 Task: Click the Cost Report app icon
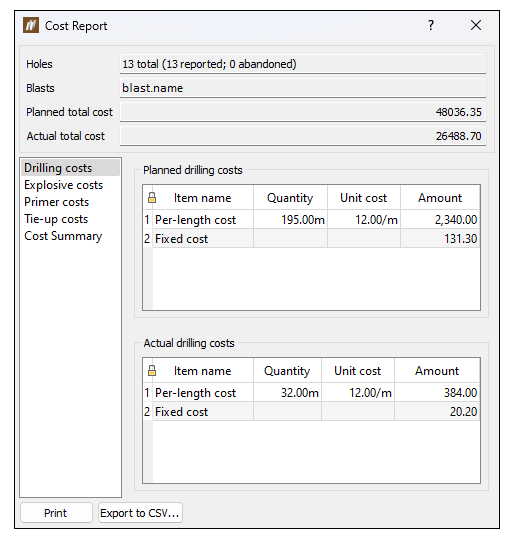pyautogui.click(x=31, y=26)
